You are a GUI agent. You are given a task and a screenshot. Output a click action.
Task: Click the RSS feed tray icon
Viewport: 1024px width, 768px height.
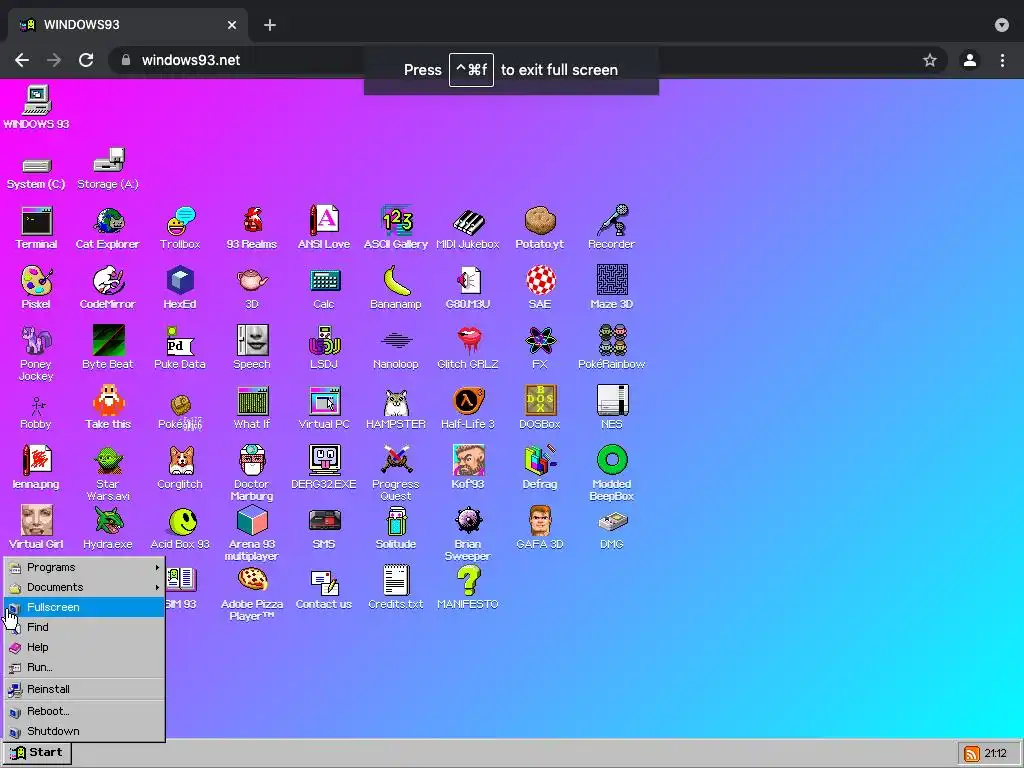pos(972,754)
